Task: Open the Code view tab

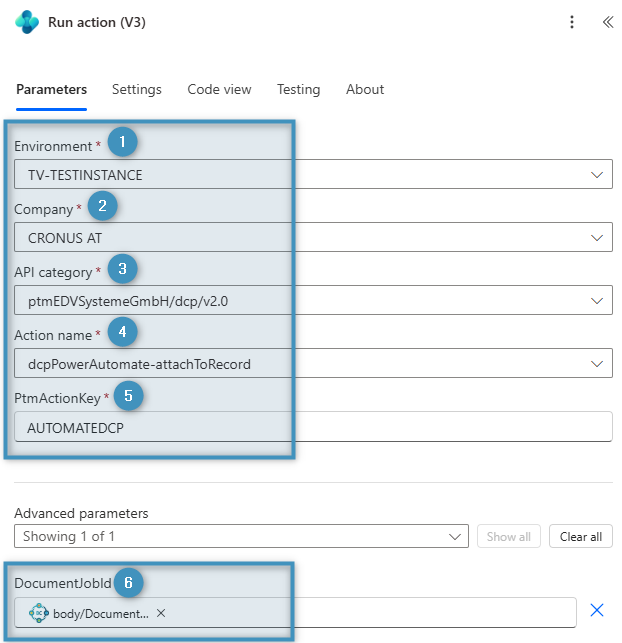Action: point(219,89)
